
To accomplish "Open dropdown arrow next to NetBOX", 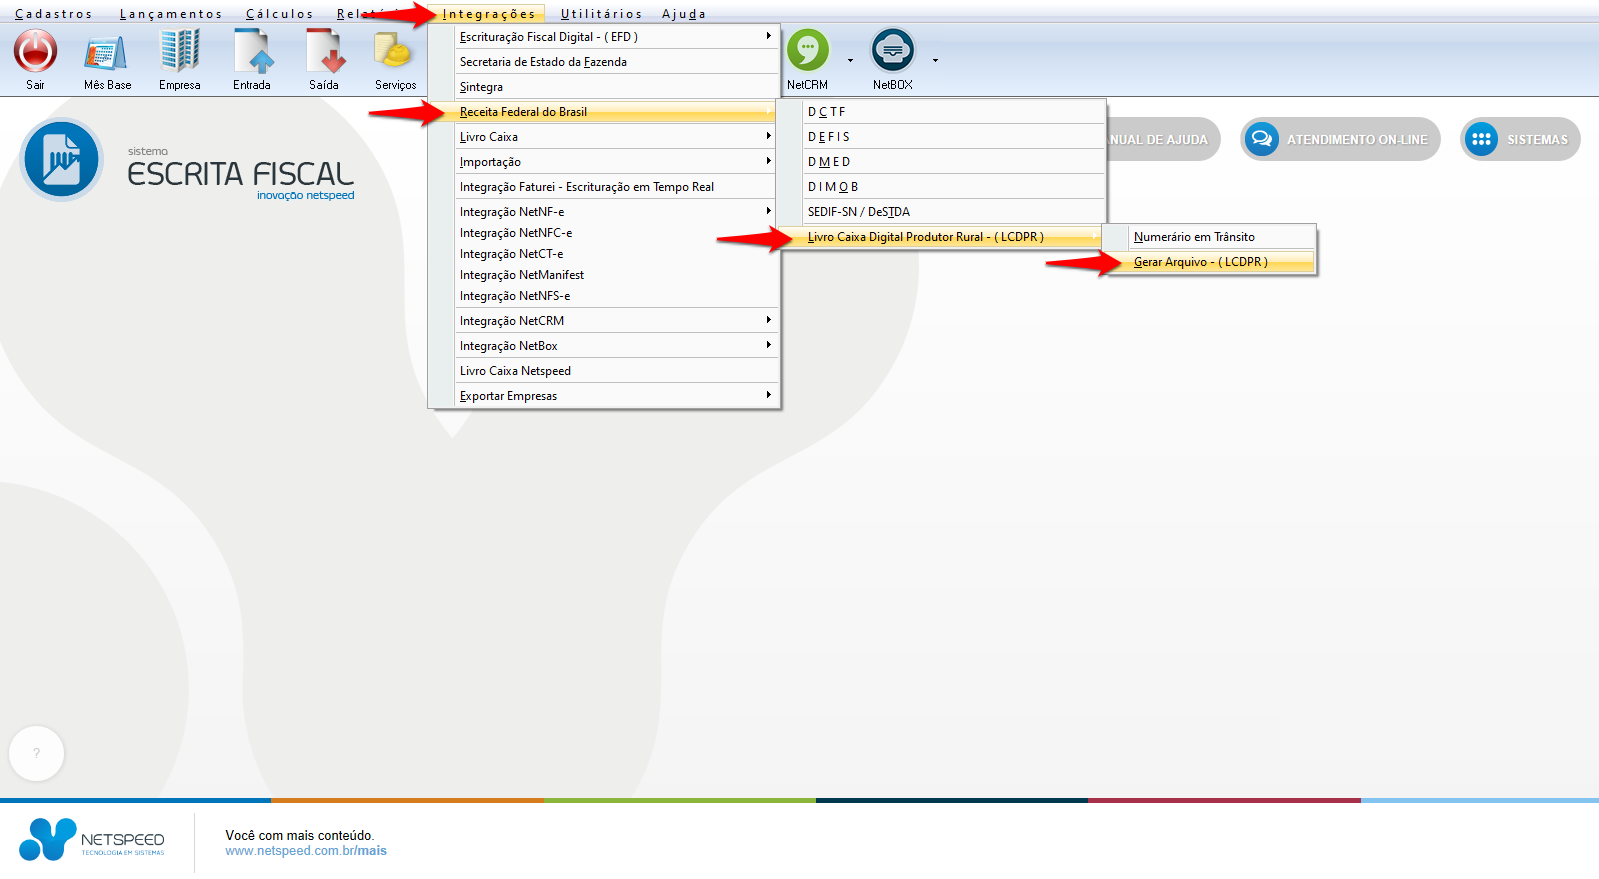I will (x=936, y=60).
